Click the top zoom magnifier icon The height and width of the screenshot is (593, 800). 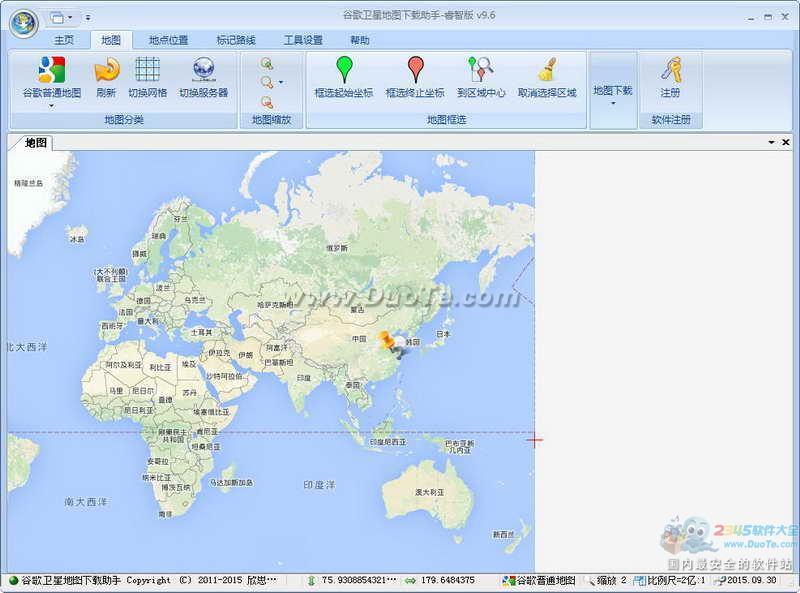[x=267, y=64]
